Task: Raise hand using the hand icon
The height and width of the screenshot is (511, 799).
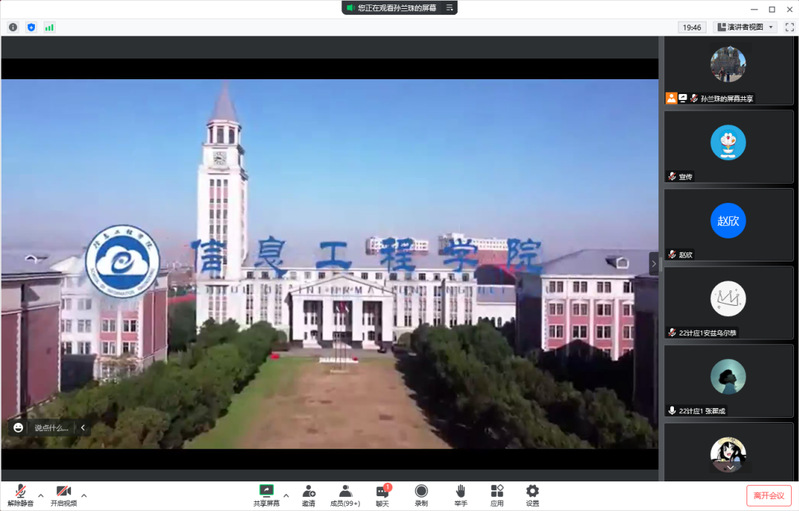Action: tap(460, 491)
